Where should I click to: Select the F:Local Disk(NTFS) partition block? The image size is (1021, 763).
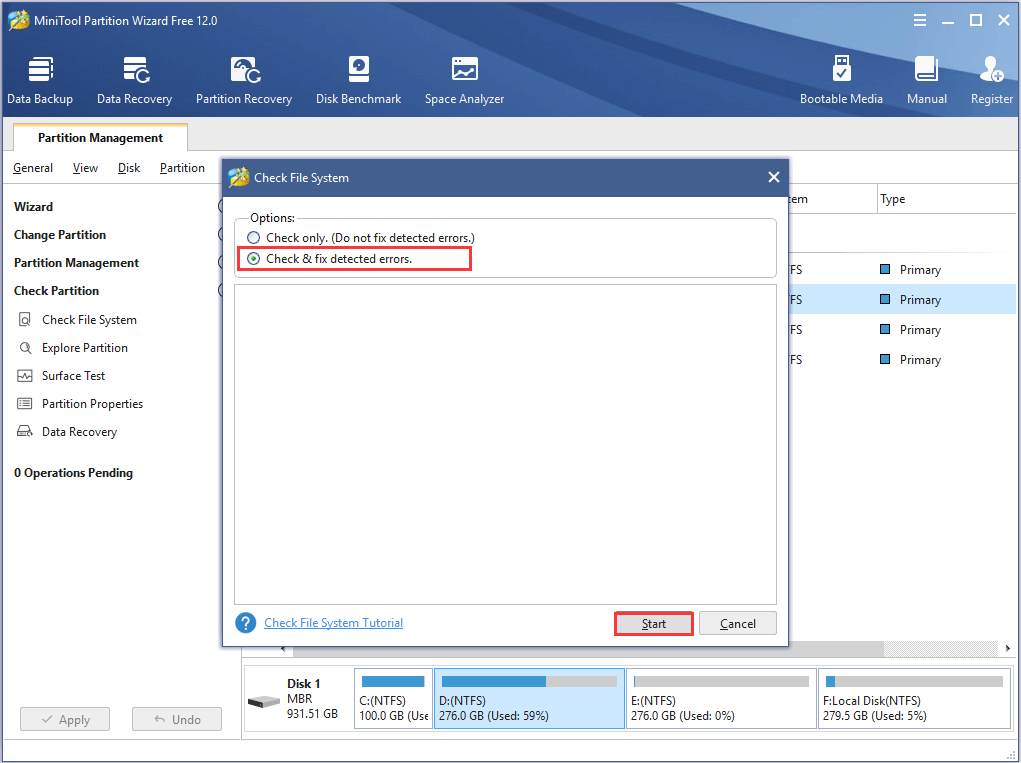[x=914, y=699]
